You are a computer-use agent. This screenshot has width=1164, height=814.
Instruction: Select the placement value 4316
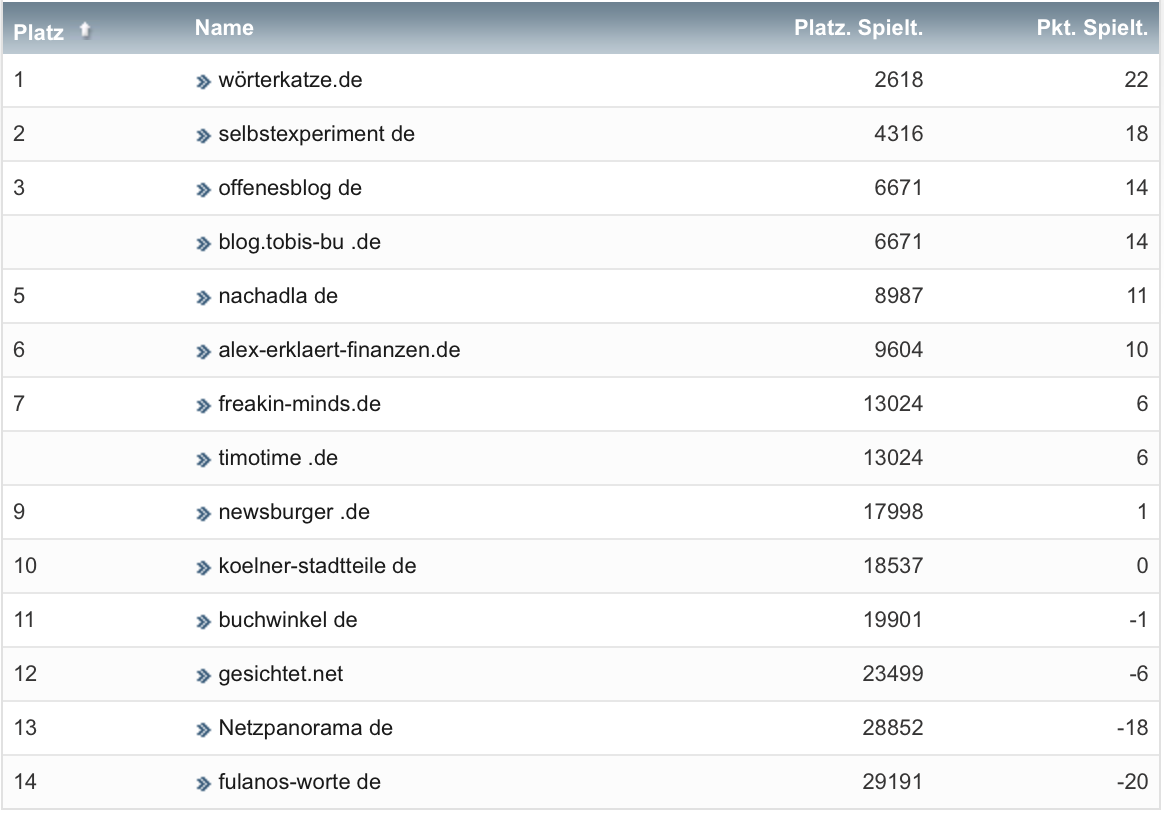pos(898,134)
